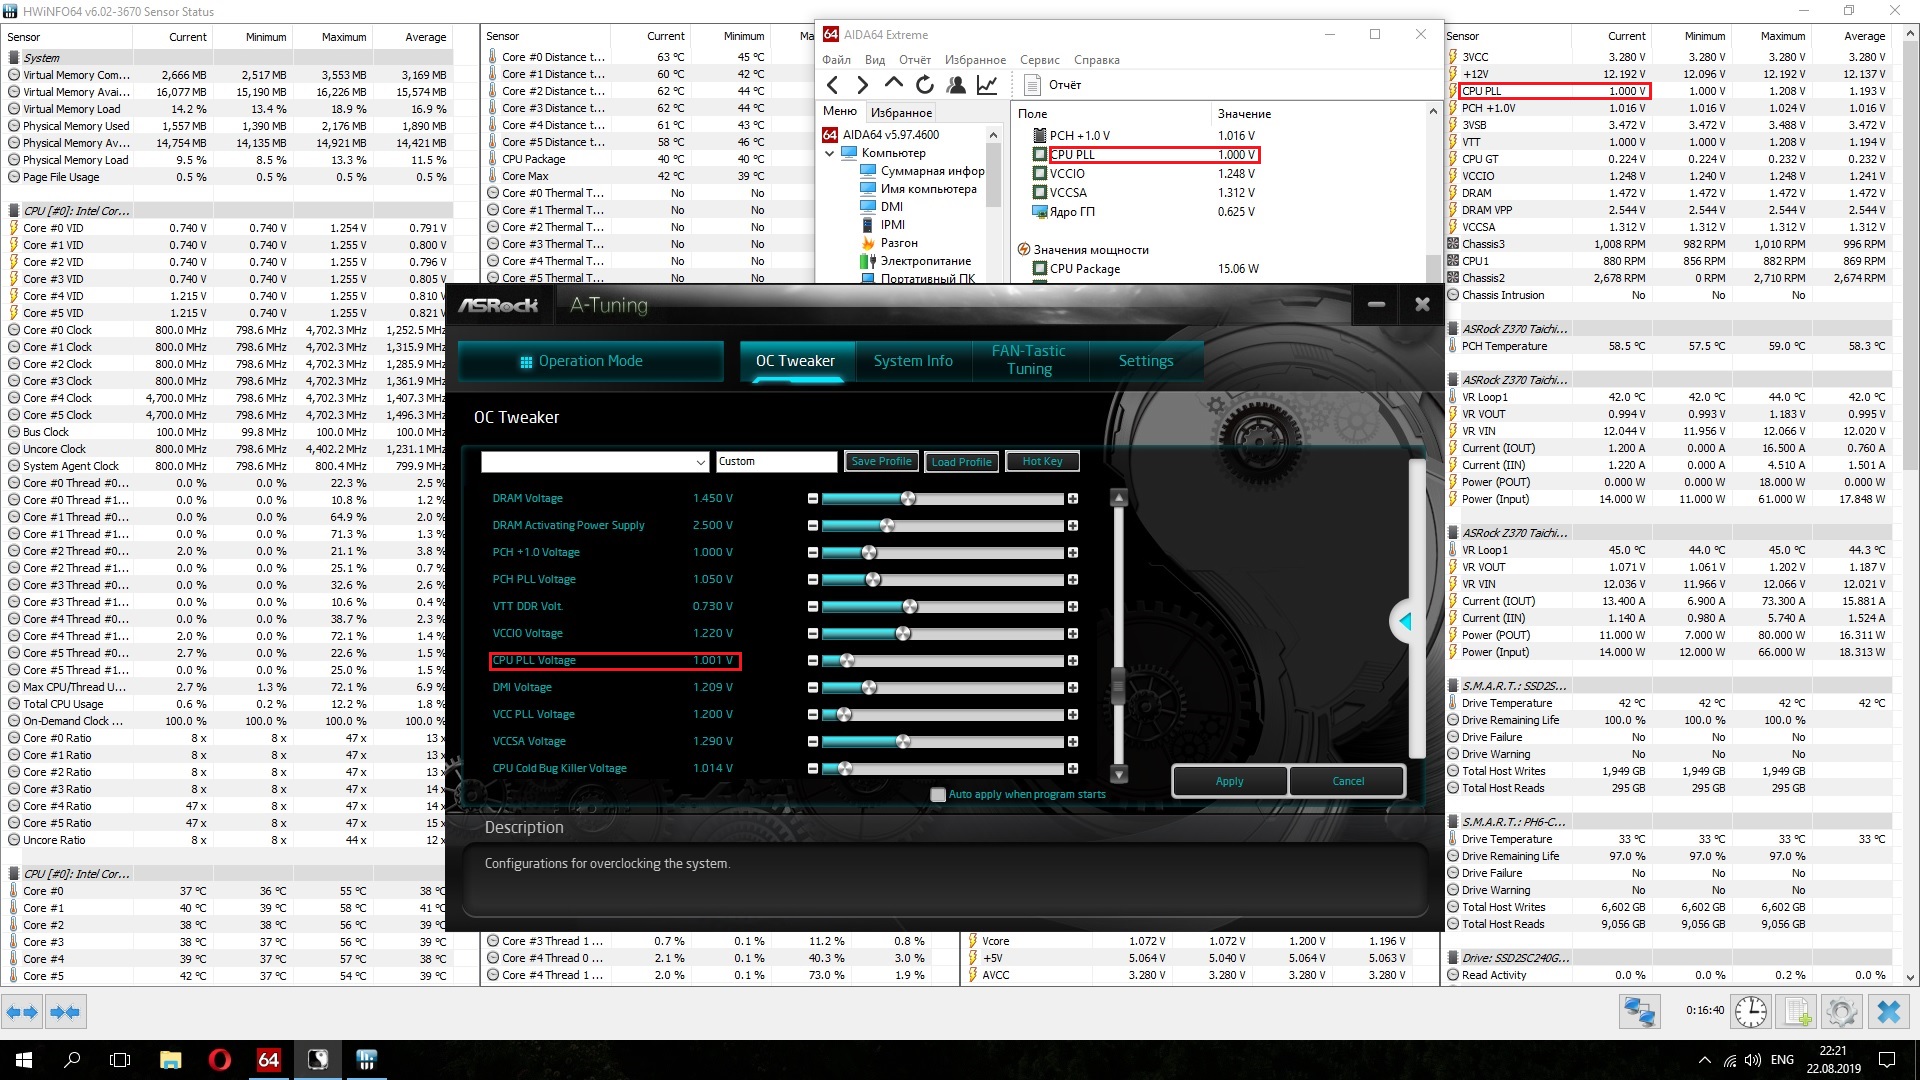The image size is (1920, 1080).
Task: Click the Save Profile button
Action: tap(881, 461)
